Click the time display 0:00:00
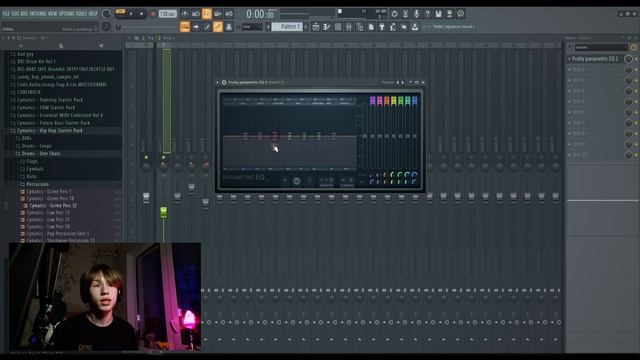The width and height of the screenshot is (640, 360). point(260,14)
